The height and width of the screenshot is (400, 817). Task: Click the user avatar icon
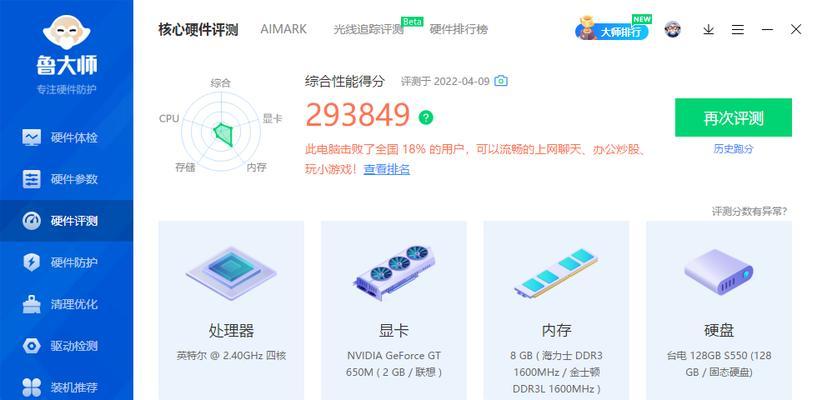673,29
